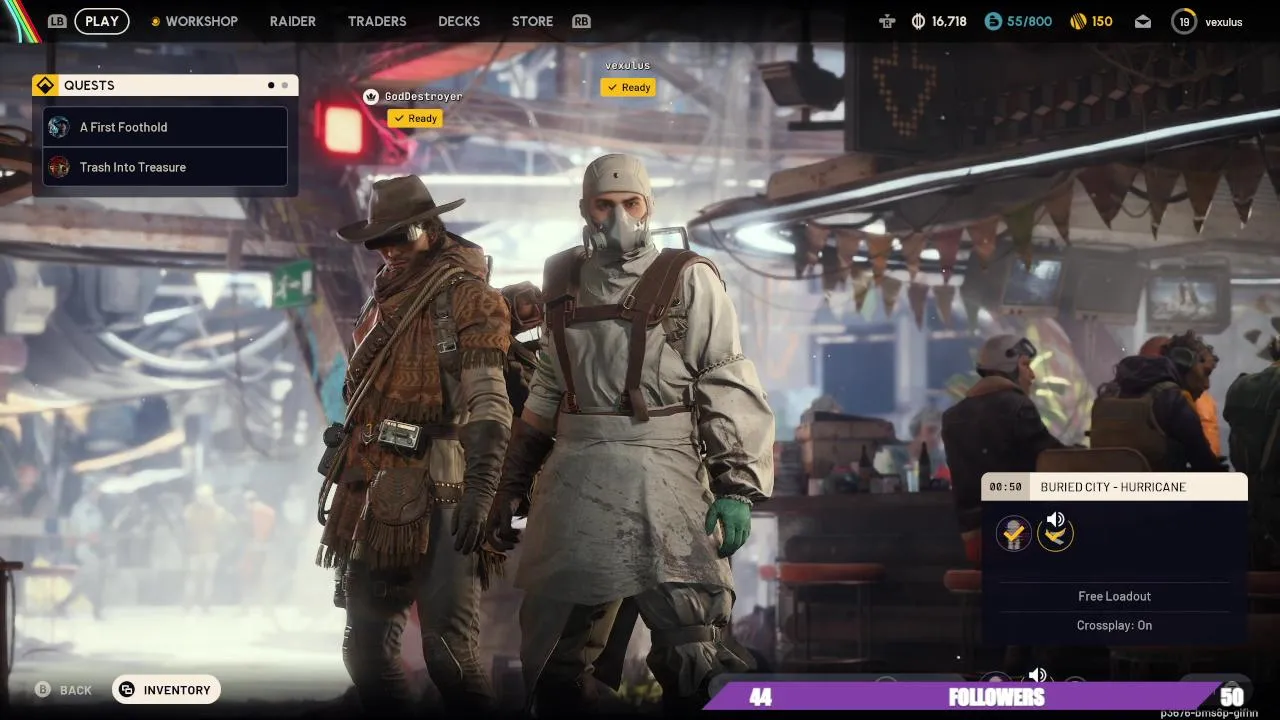Go to the TRADERS tab
The height and width of the screenshot is (720, 1280).
tap(377, 21)
